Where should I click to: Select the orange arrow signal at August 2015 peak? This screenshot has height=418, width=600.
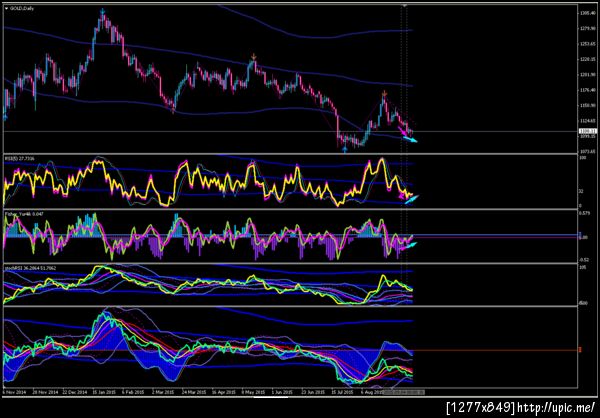click(385, 93)
